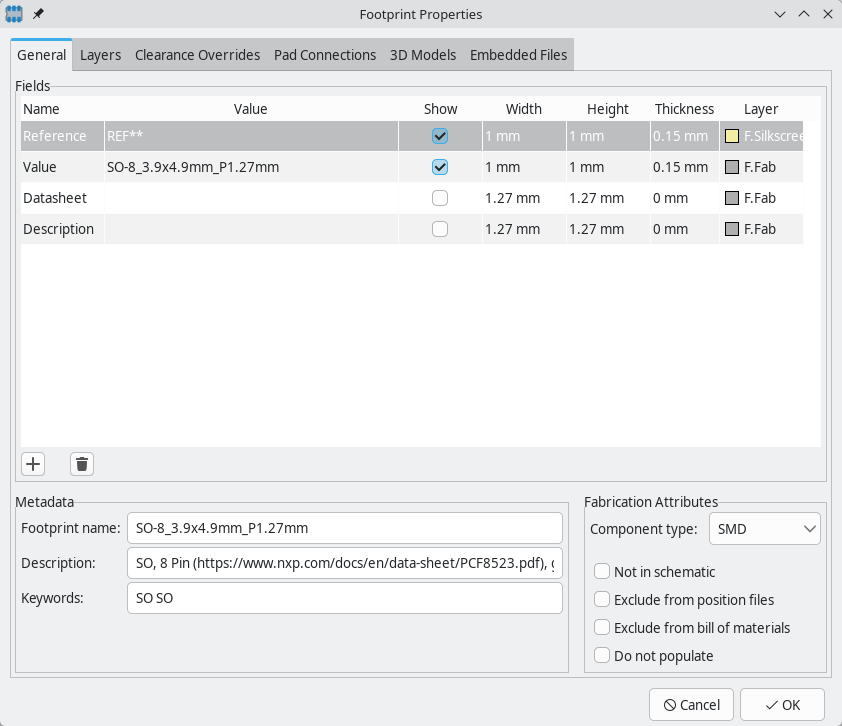The width and height of the screenshot is (842, 726).
Task: Toggle Show for the Value field
Action: click(x=439, y=167)
